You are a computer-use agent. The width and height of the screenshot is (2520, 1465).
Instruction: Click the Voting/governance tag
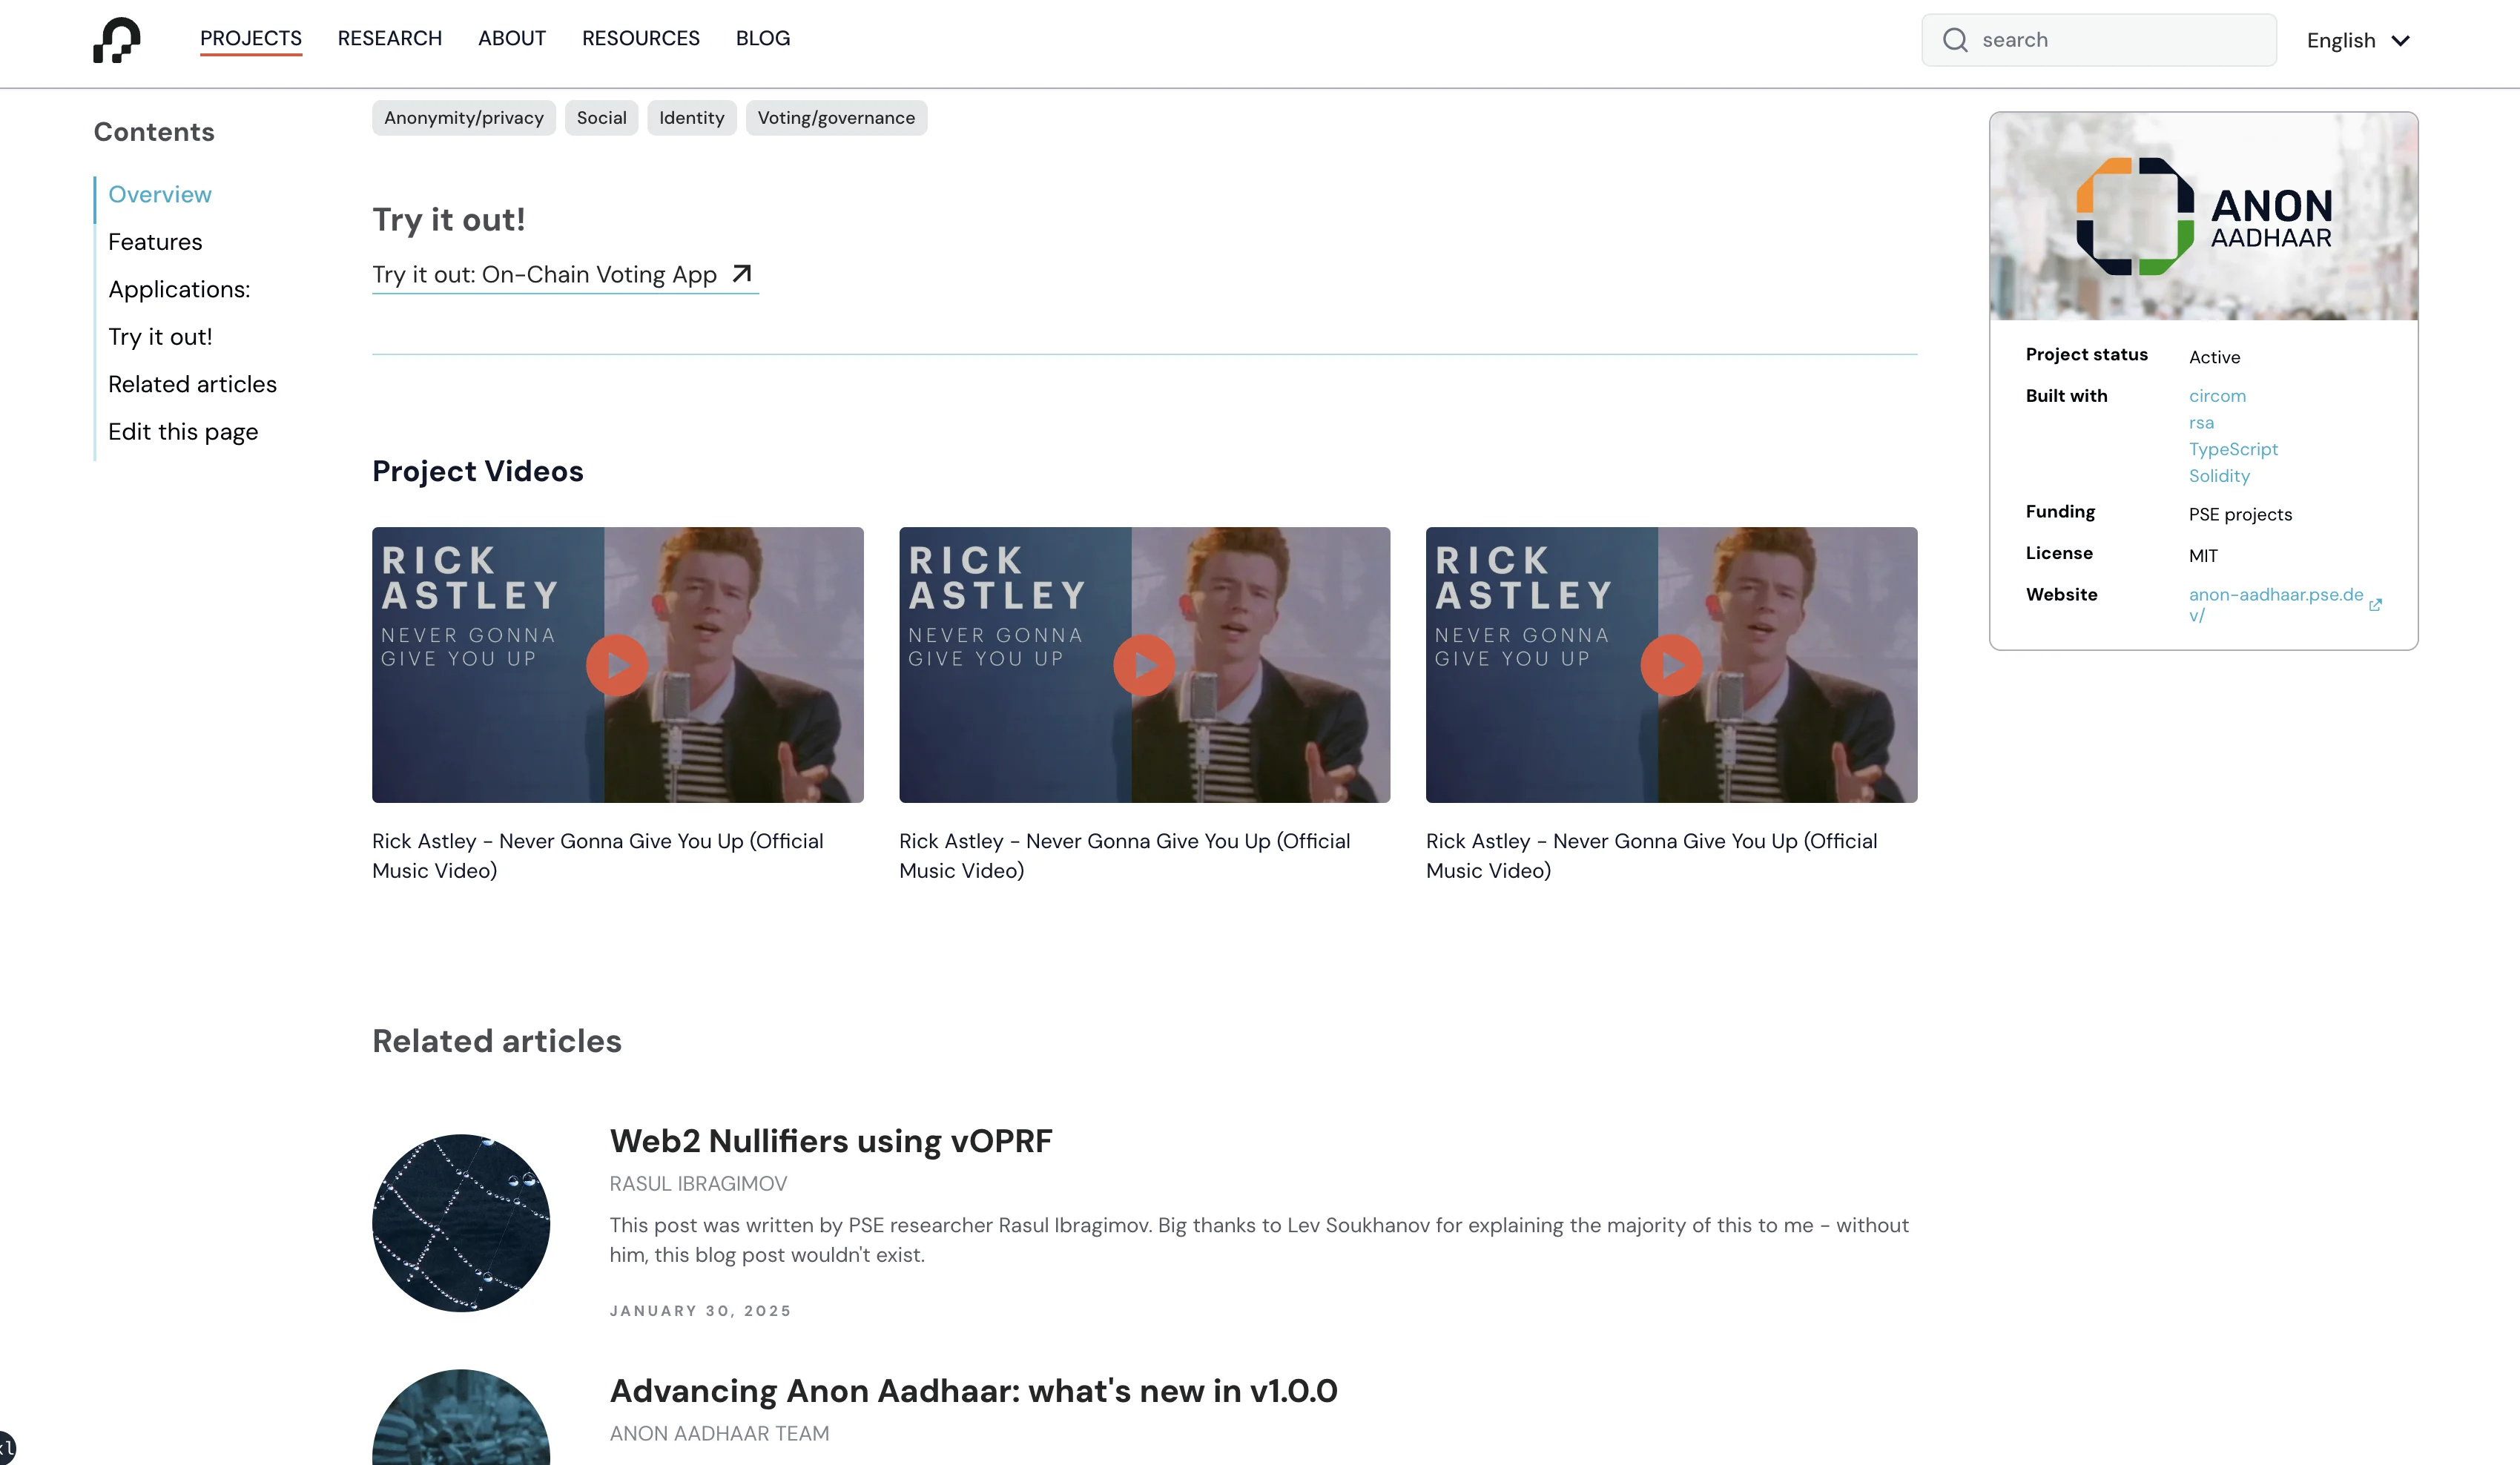tap(835, 118)
